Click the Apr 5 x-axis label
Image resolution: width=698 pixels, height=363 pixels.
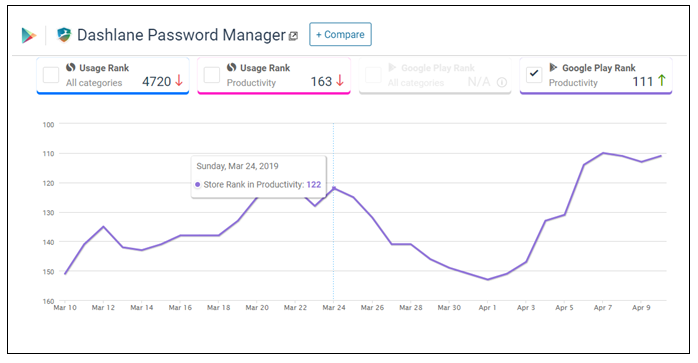pos(564,308)
